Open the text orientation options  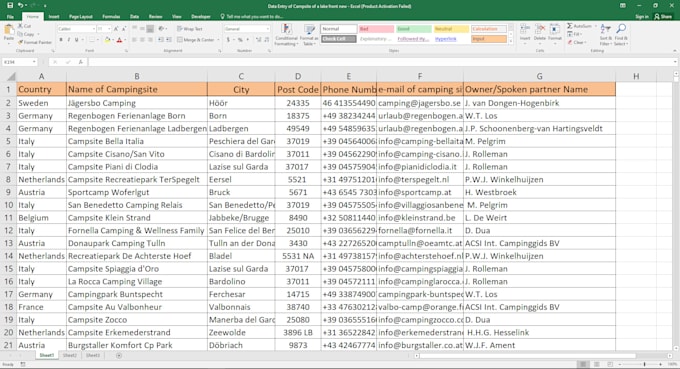[x=162, y=29]
